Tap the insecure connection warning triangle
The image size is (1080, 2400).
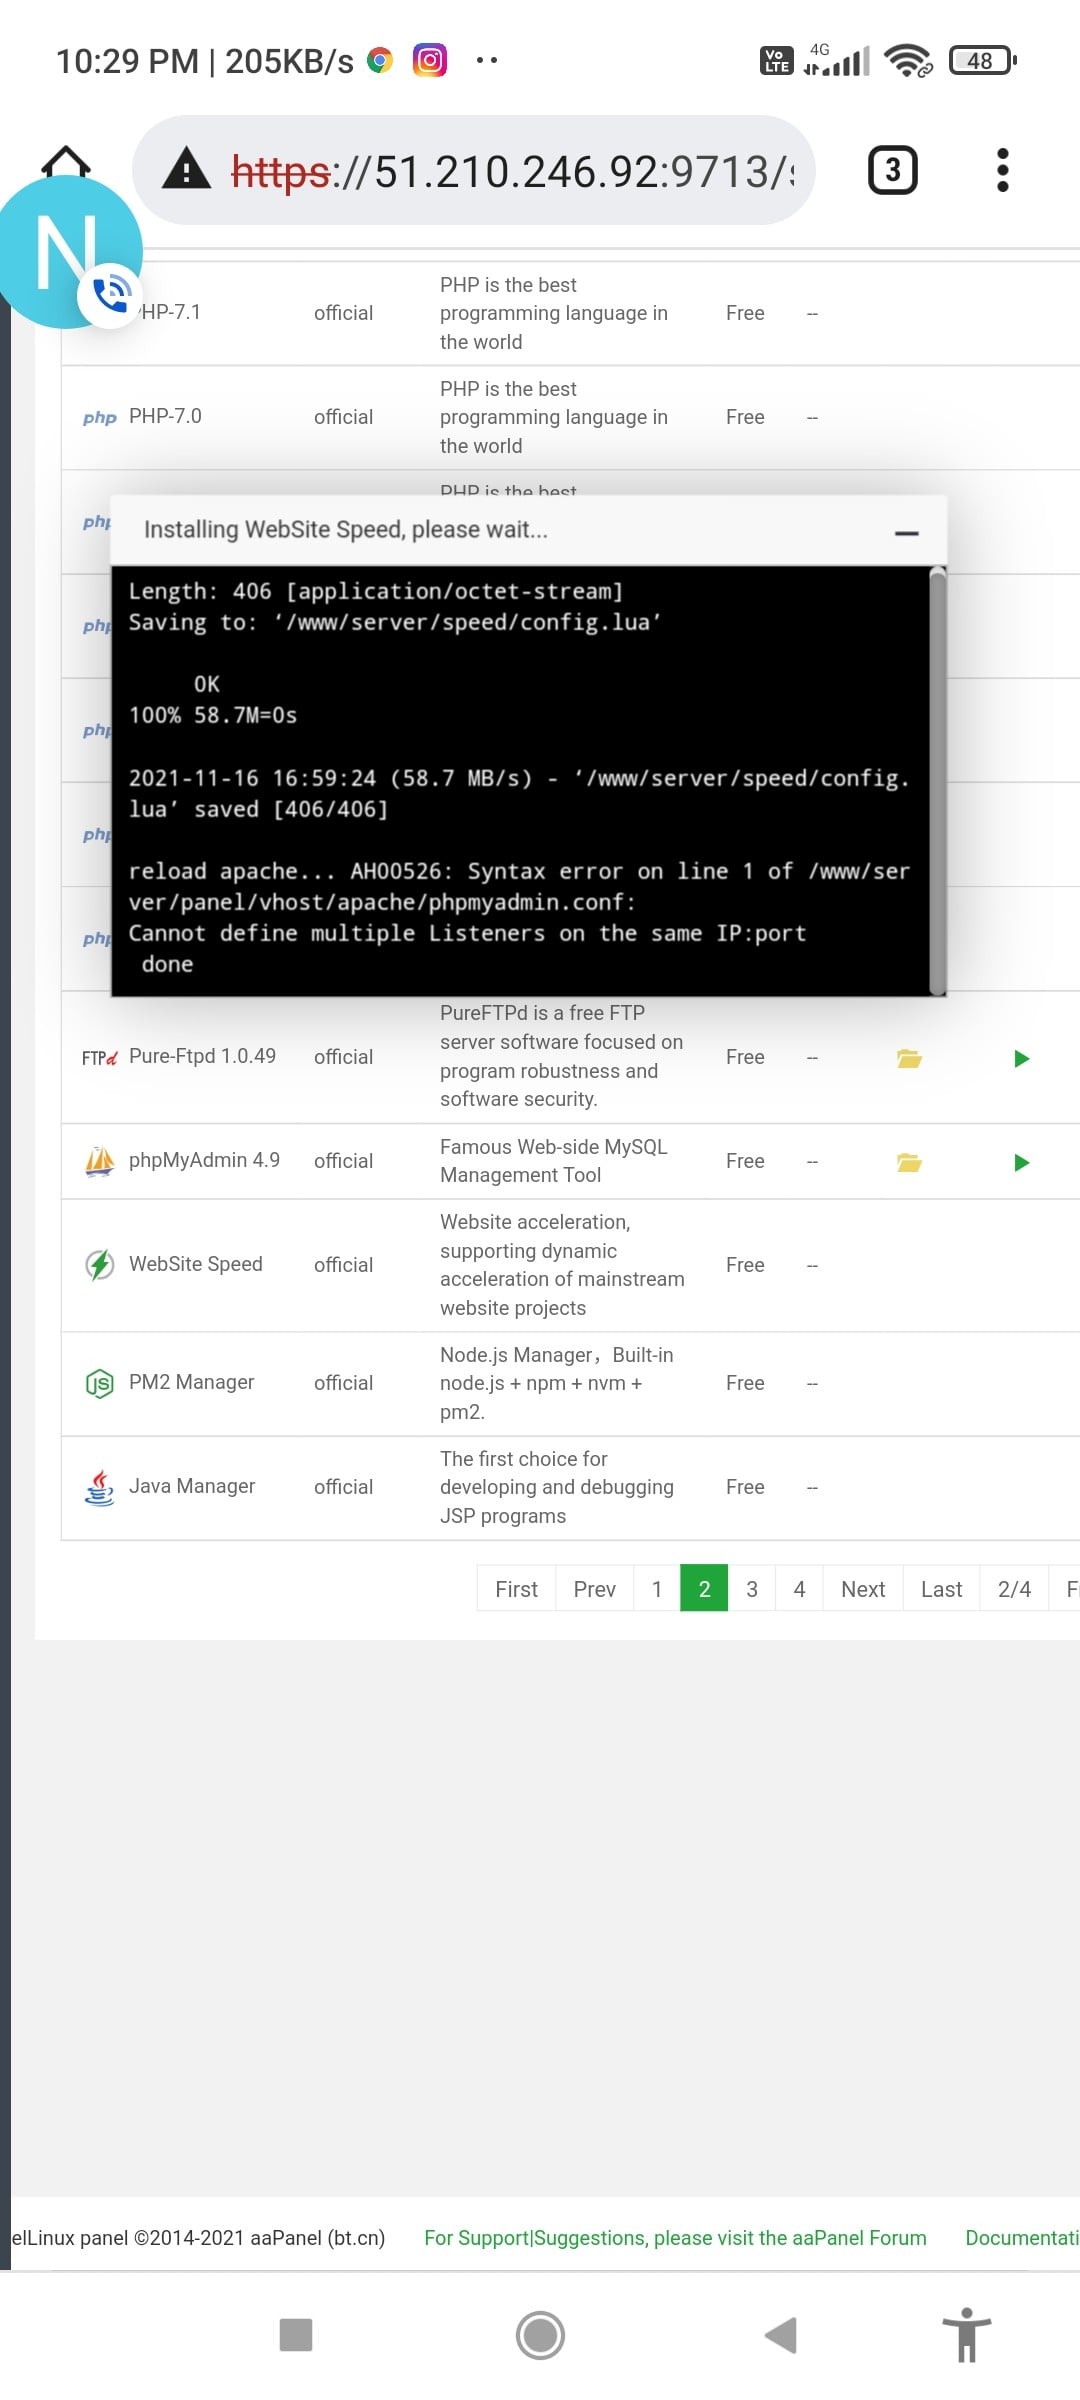[x=187, y=169]
